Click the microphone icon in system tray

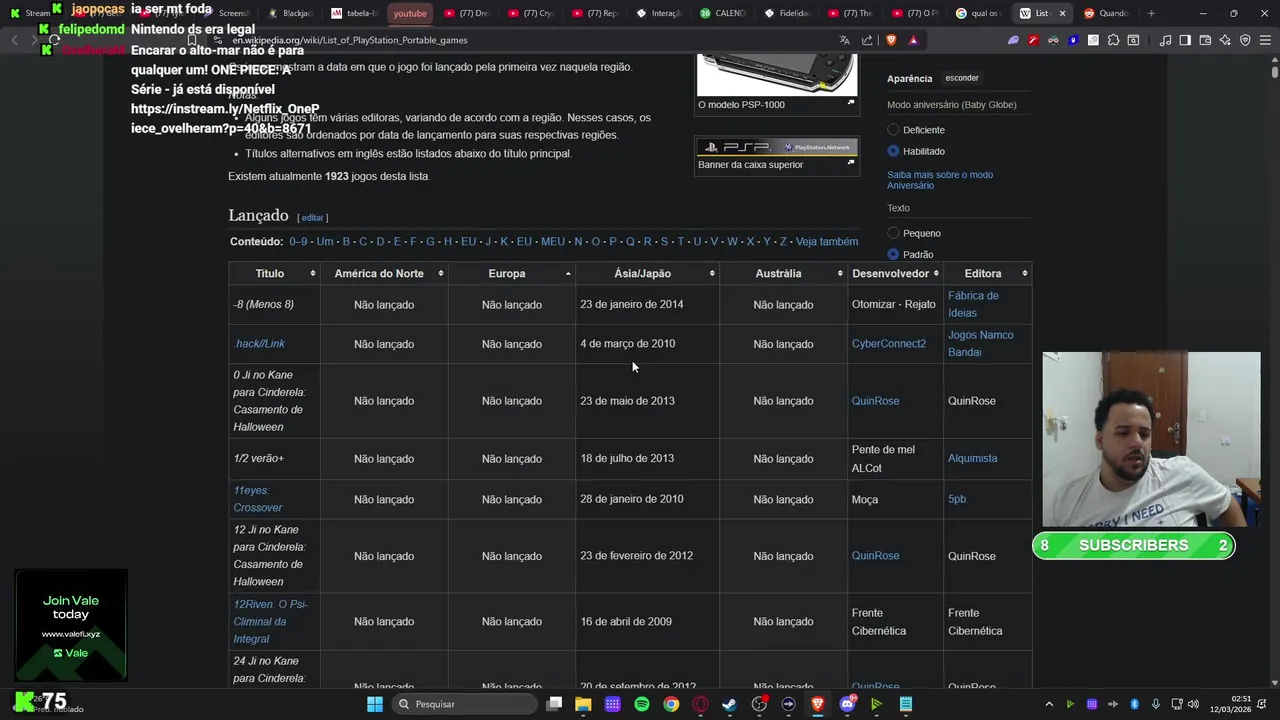point(1156,704)
